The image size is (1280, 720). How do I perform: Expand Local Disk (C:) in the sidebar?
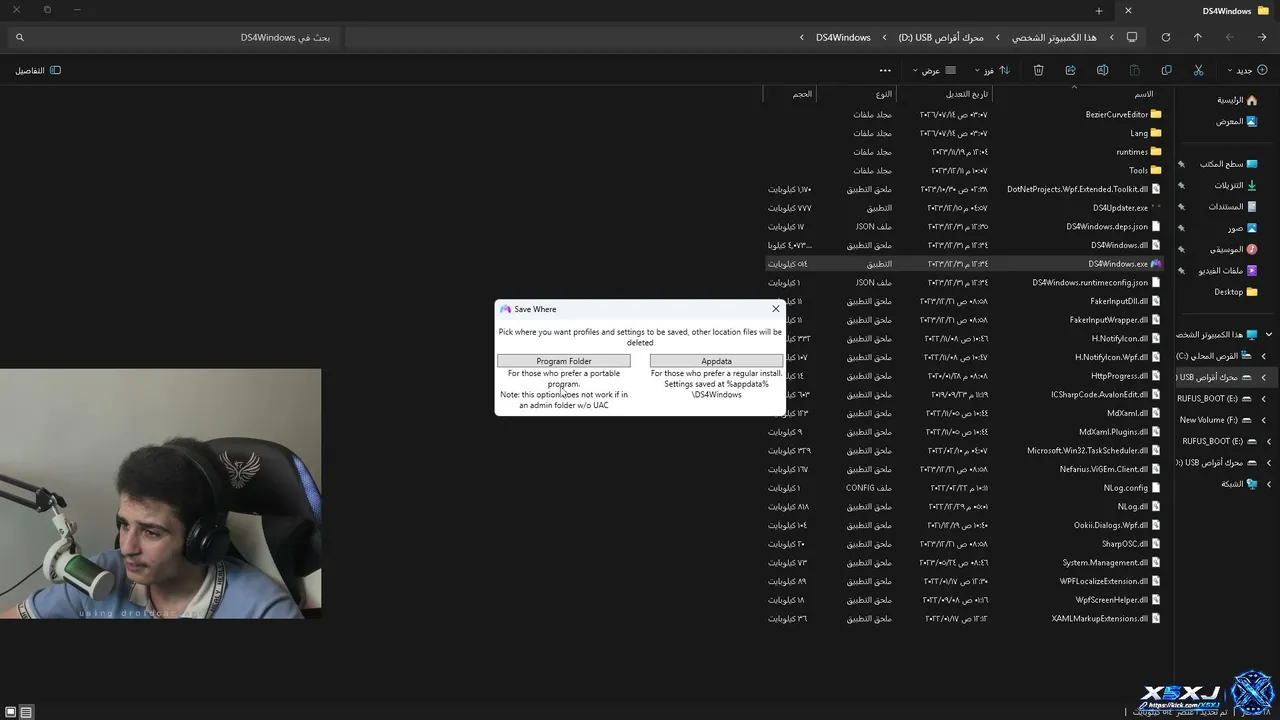click(x=1263, y=356)
